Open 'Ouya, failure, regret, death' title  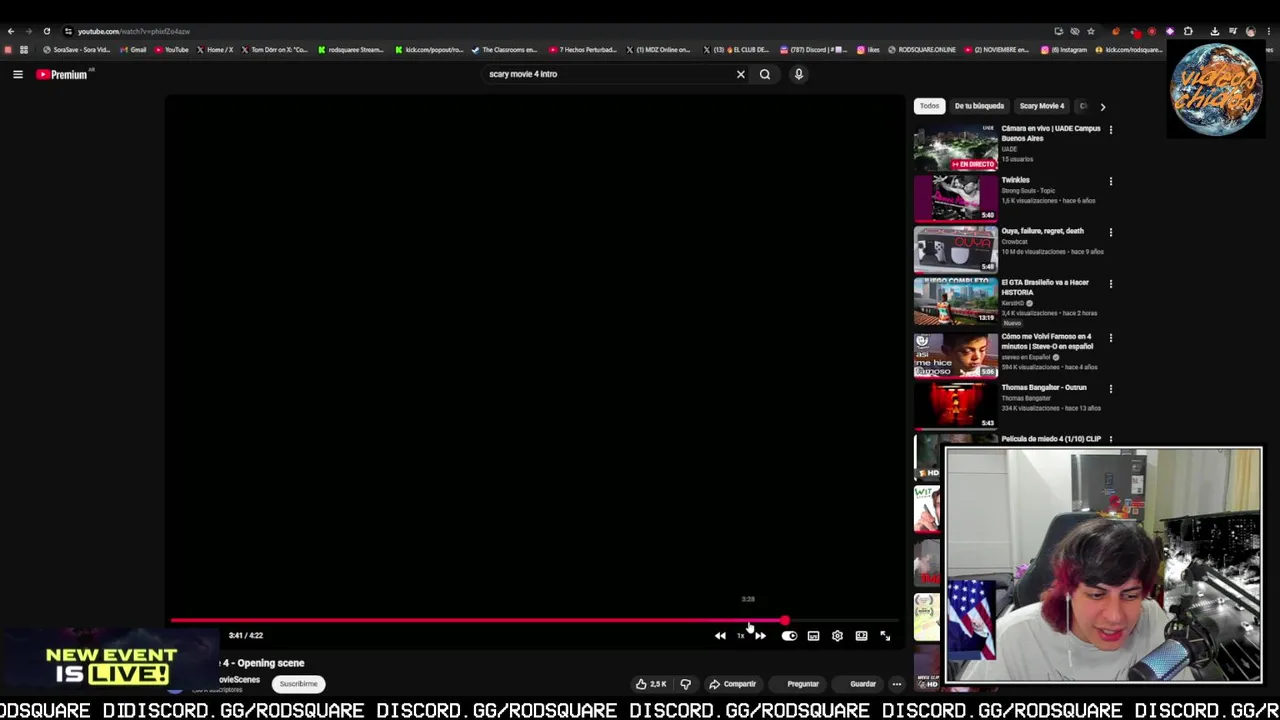(1042, 231)
